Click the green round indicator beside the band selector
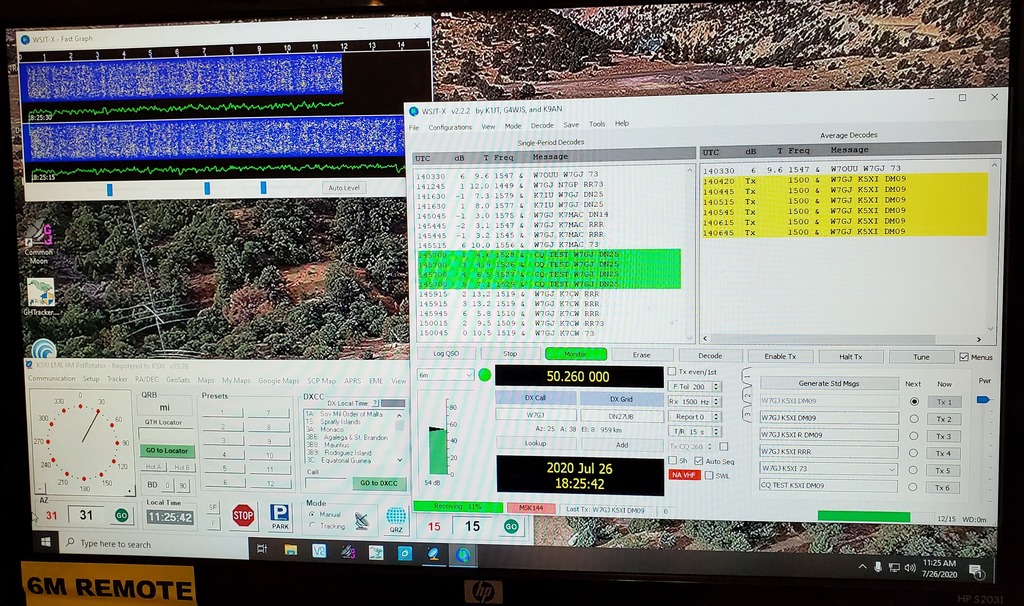1024x606 pixels. (485, 375)
